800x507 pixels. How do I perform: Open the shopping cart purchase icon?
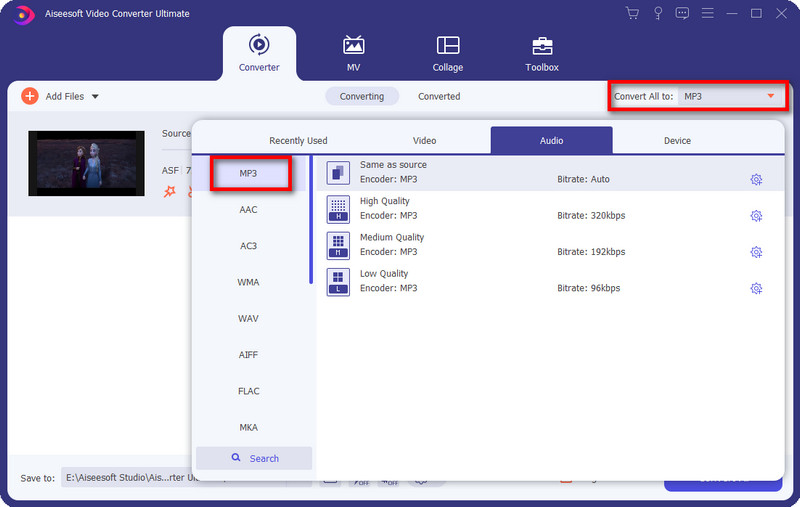632,13
